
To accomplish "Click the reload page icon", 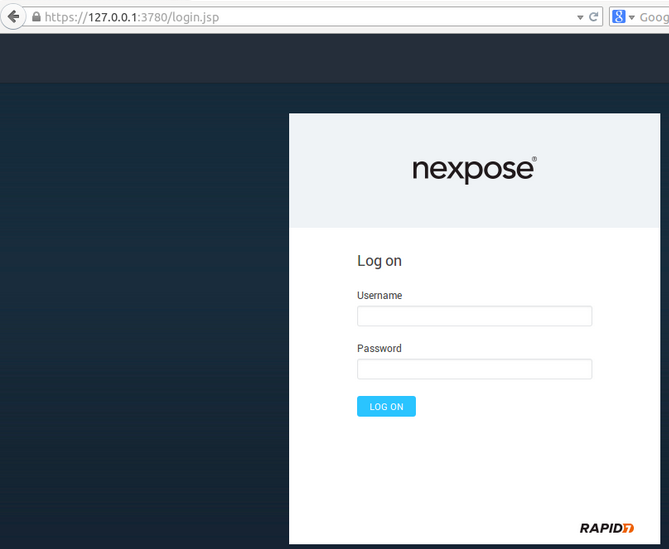I will coord(593,17).
